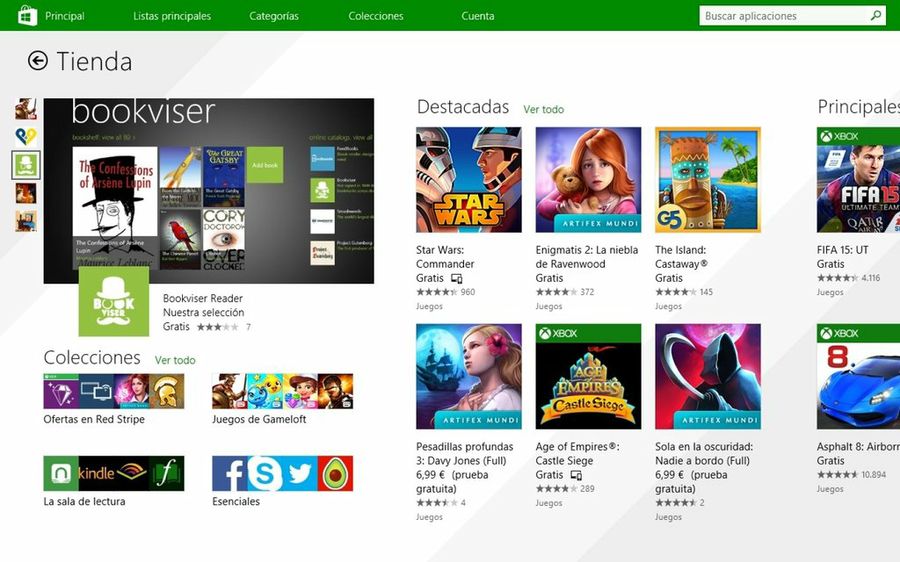Click the back arrow next to Tienda

click(x=38, y=61)
